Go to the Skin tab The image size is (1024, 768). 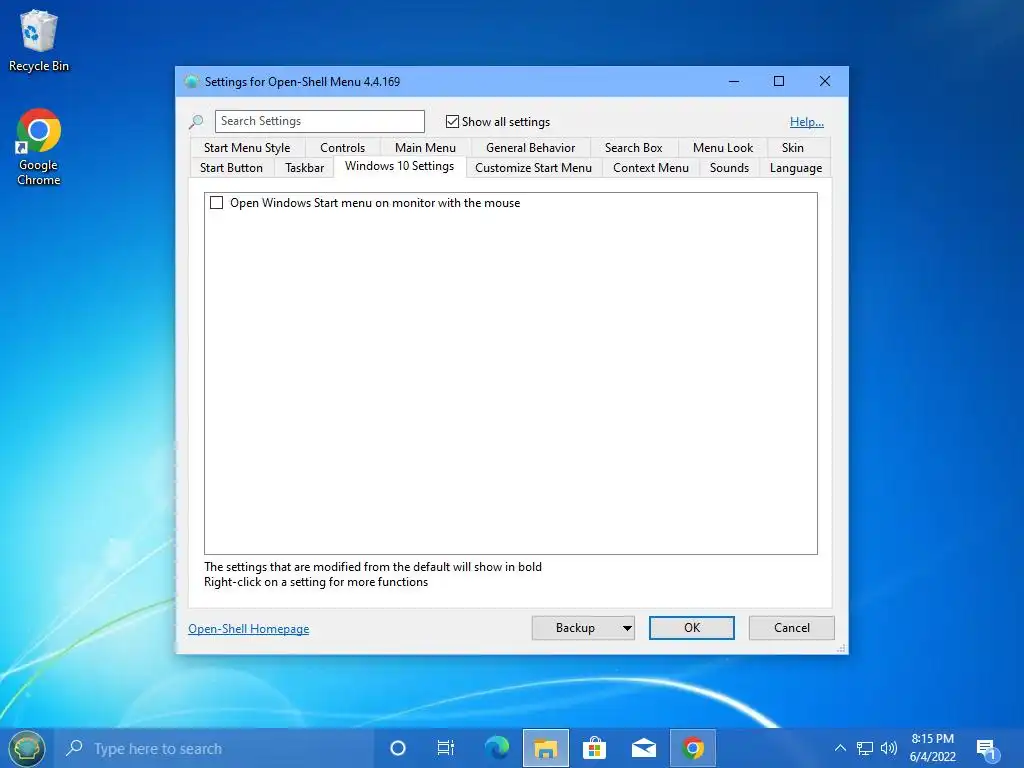793,148
